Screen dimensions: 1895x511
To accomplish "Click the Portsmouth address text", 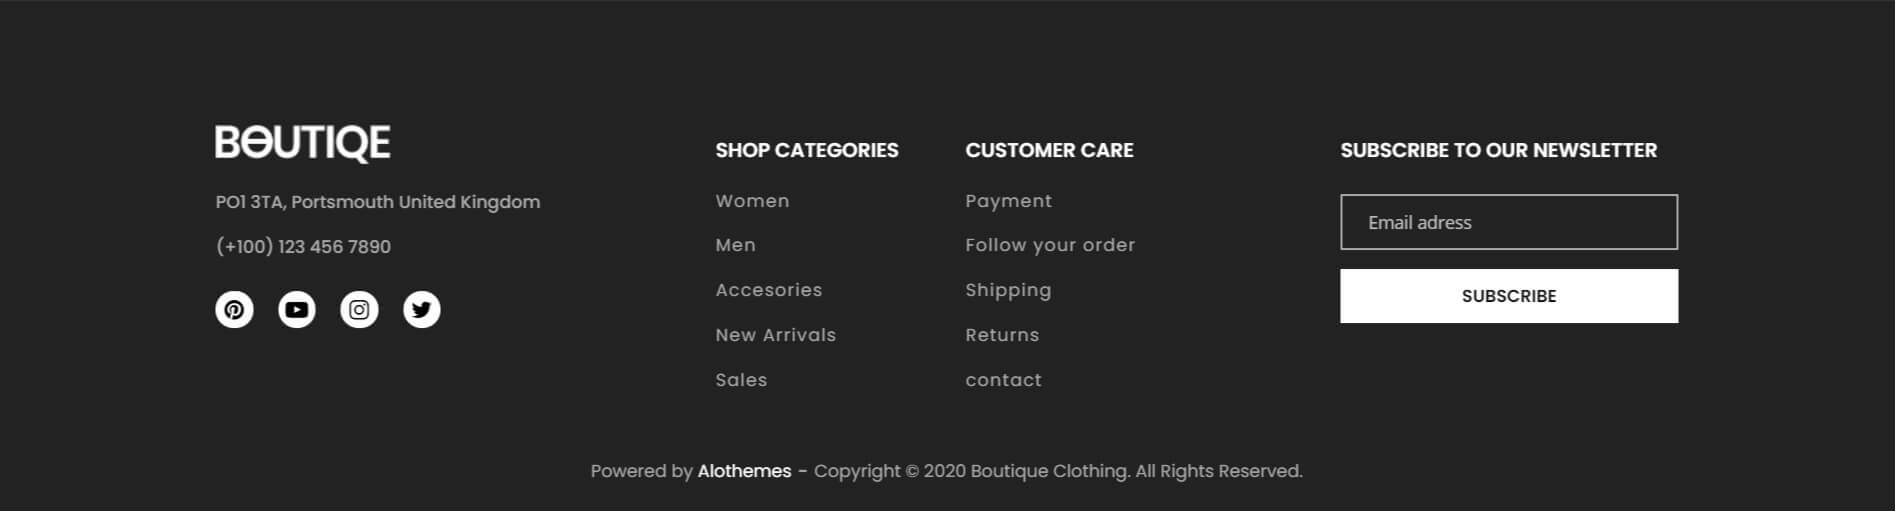I will [377, 202].
